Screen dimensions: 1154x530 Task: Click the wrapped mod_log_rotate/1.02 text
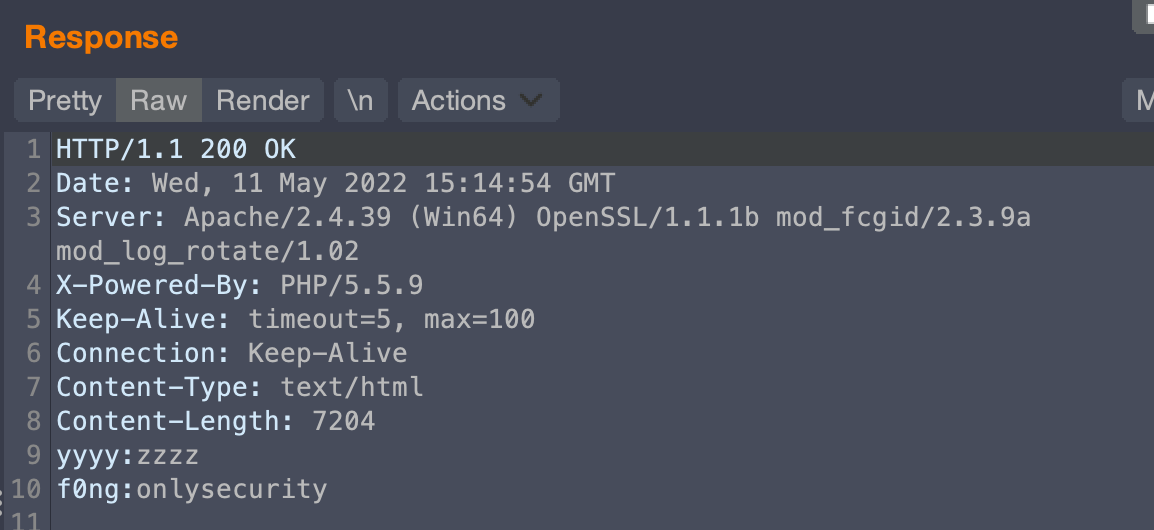(x=207, y=251)
